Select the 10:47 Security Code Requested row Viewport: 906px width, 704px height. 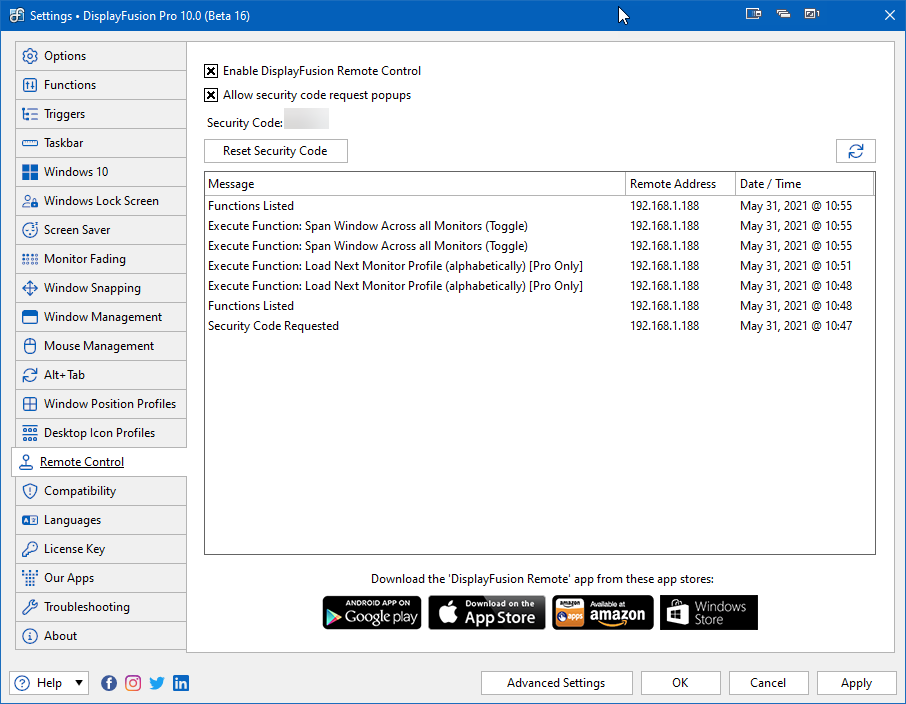(540, 326)
